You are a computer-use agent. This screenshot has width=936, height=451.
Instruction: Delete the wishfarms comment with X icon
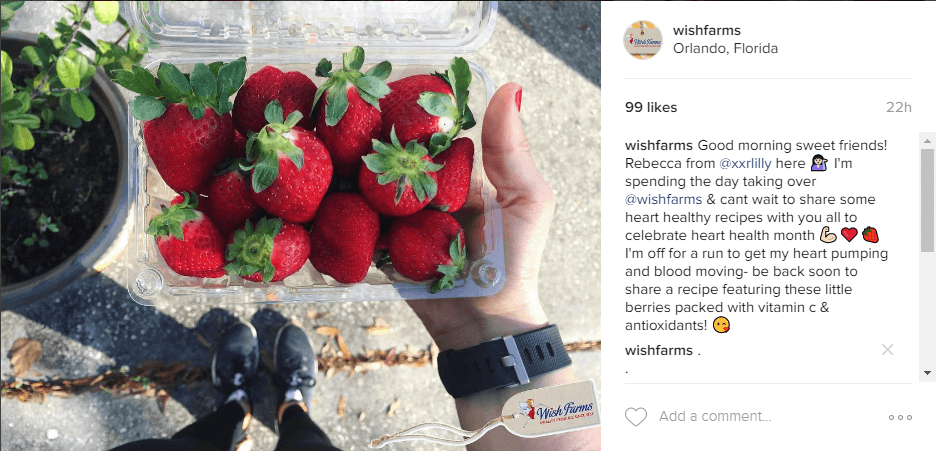888,350
